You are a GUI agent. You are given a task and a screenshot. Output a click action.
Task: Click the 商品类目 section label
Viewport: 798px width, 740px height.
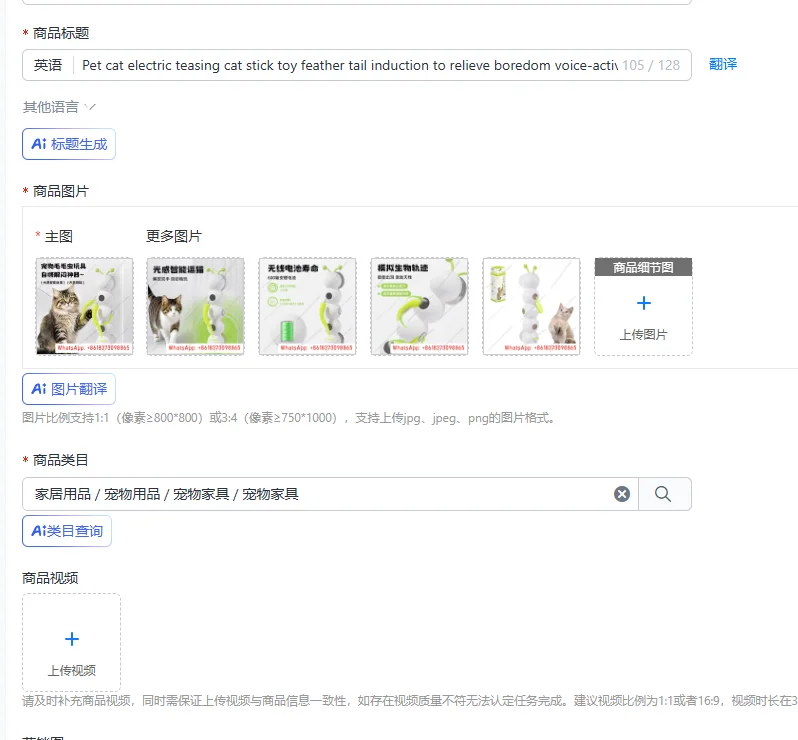pos(61,460)
